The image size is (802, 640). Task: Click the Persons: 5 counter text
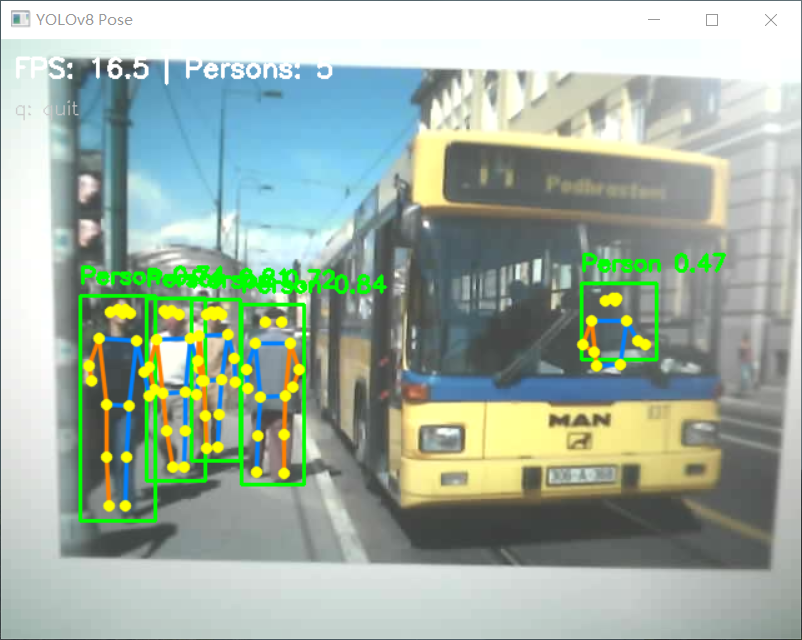(259, 68)
